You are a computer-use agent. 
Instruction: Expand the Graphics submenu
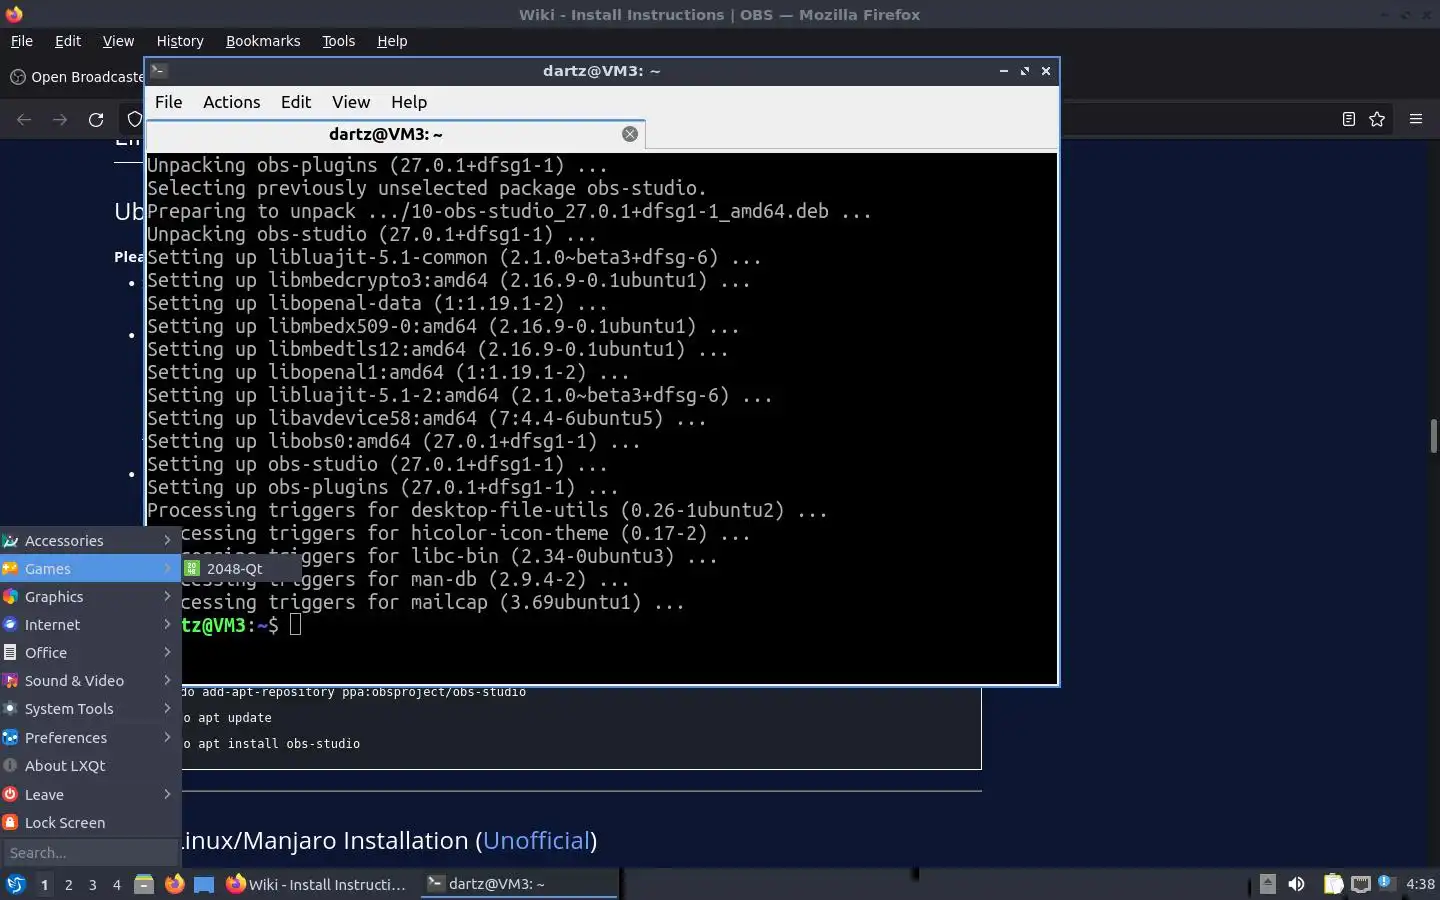[x=90, y=596]
